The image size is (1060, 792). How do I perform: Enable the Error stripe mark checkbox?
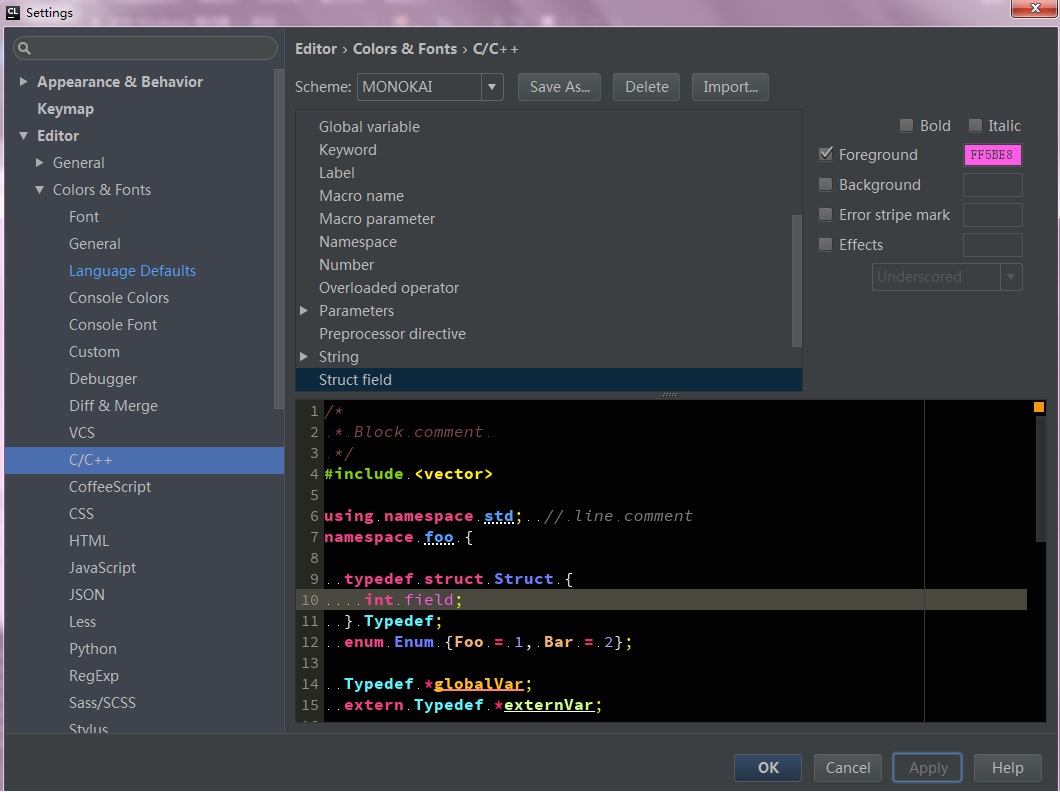[x=826, y=214]
